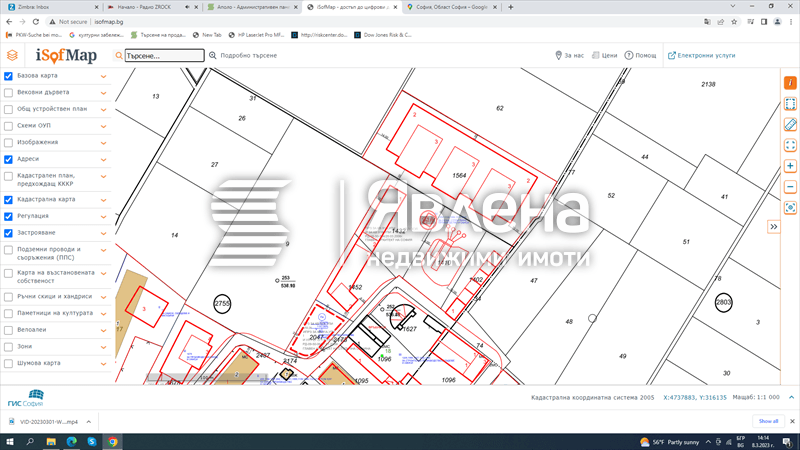The width and height of the screenshot is (800, 450).
Task: Expand the Кадастрална карта chevron
Action: (x=104, y=200)
